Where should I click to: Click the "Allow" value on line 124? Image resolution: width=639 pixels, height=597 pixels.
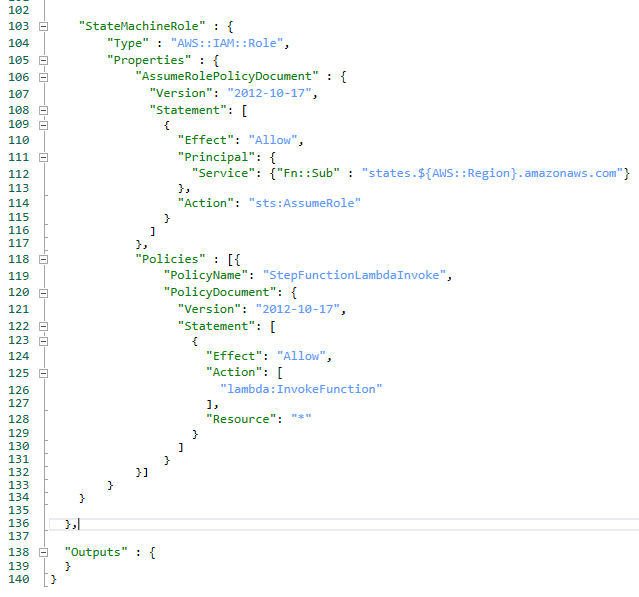point(301,356)
